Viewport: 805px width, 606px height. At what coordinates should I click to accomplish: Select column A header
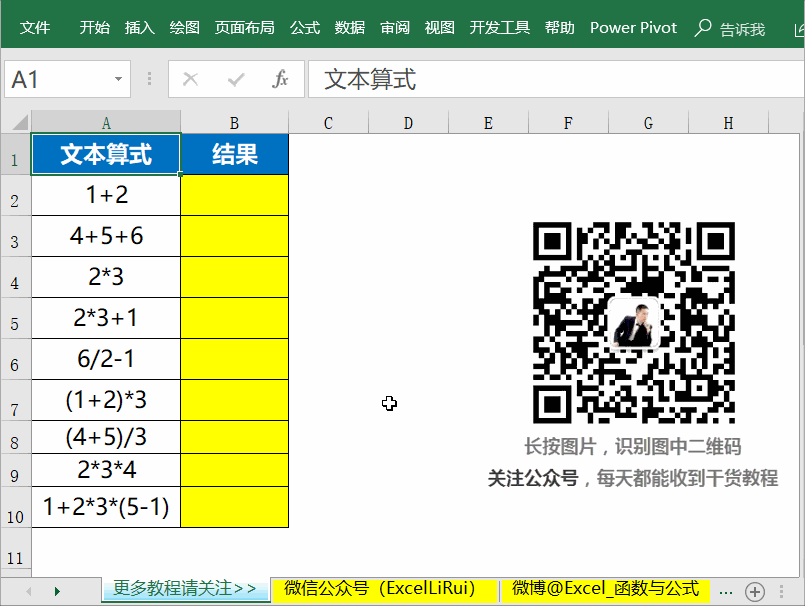point(106,123)
